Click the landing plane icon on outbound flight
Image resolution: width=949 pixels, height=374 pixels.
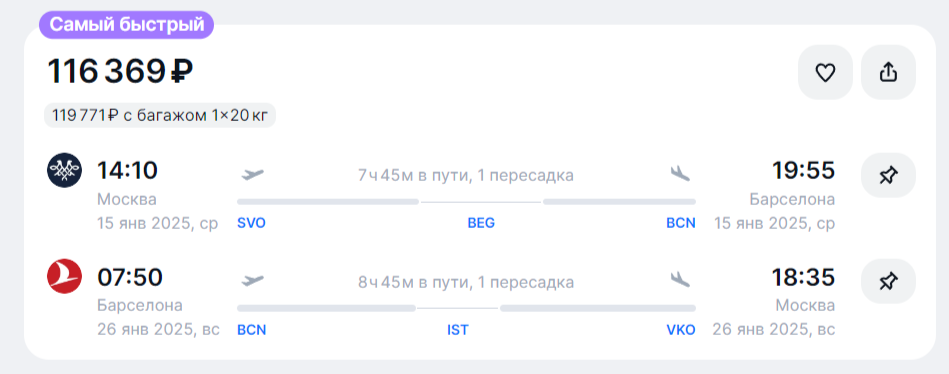(x=680, y=174)
